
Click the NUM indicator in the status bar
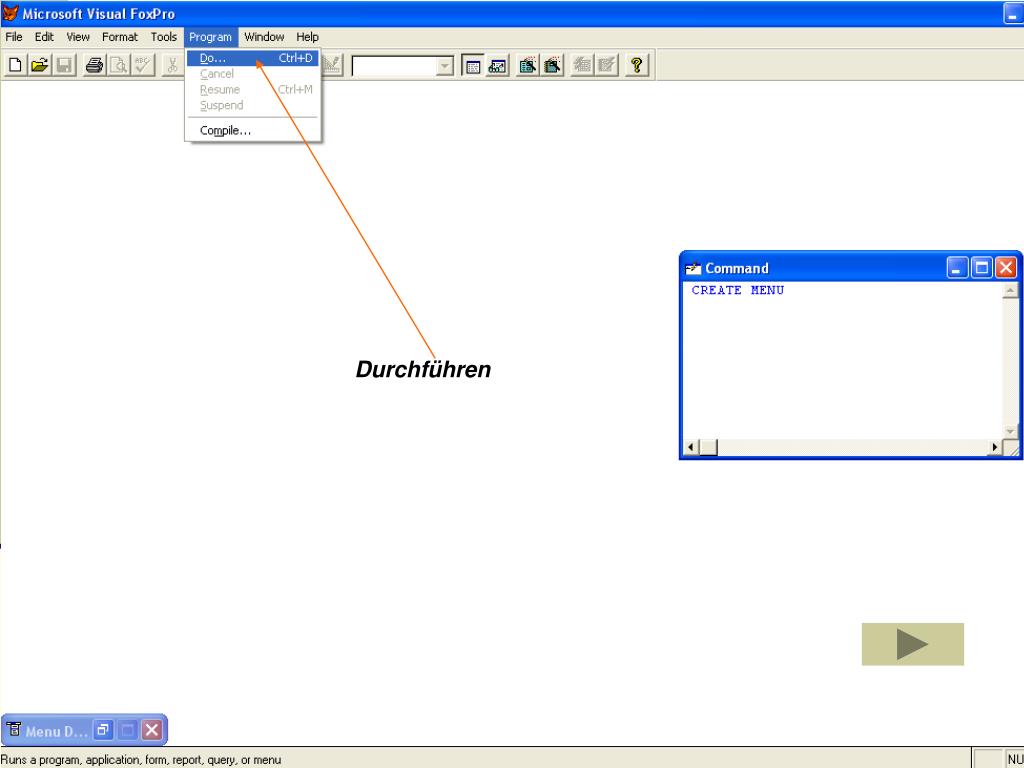1016,760
